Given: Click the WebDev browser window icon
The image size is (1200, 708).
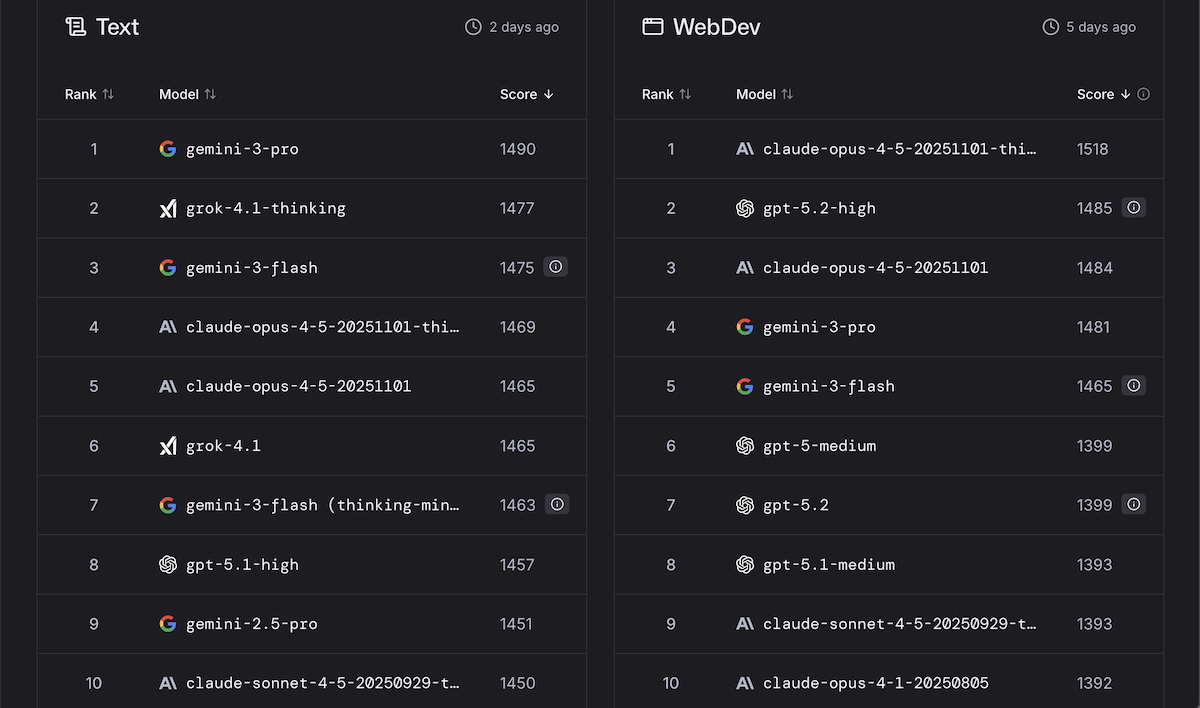Looking at the screenshot, I should pyautogui.click(x=653, y=27).
